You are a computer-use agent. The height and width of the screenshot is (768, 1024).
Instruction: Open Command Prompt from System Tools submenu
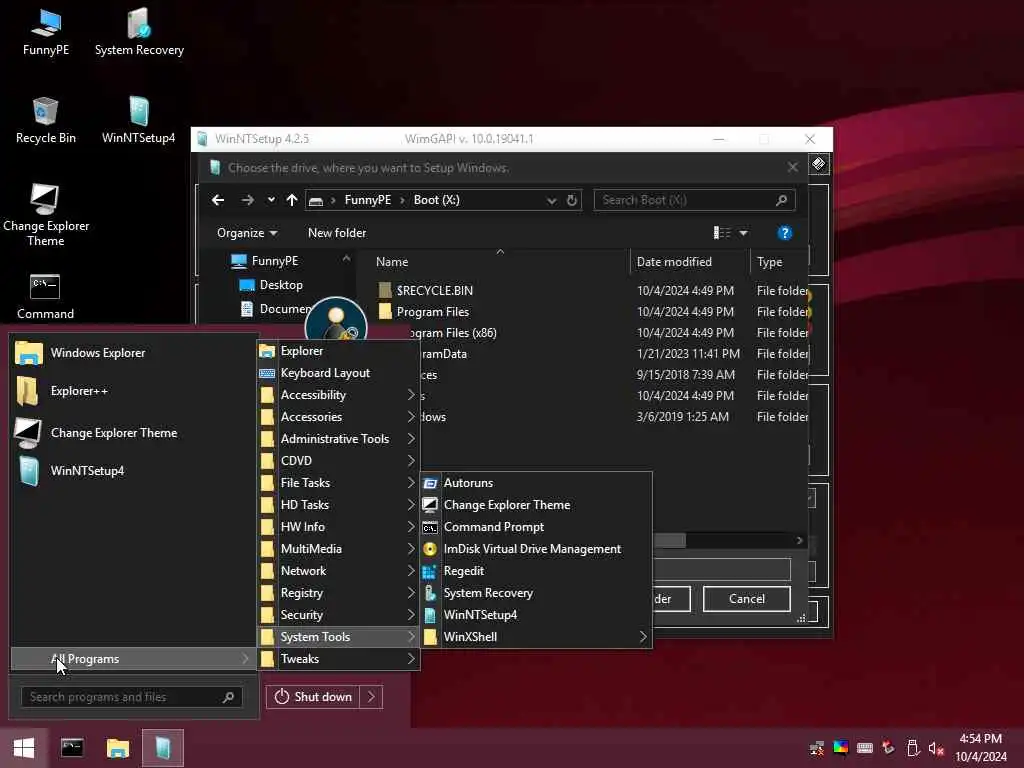click(x=536, y=527)
